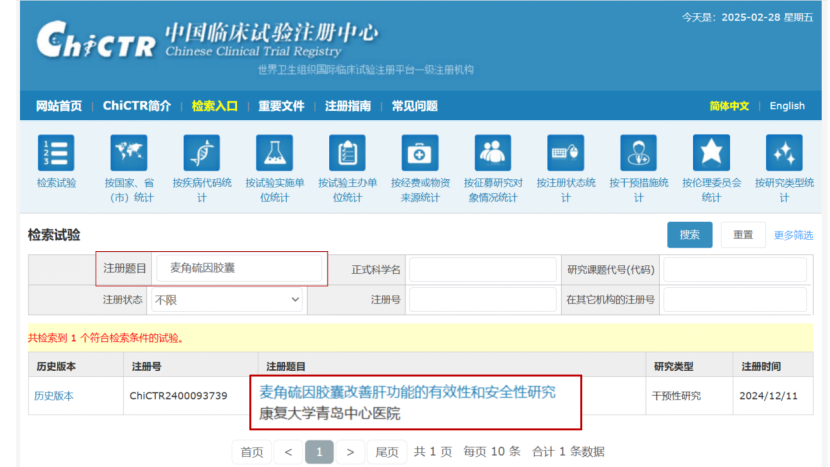Click 注册号 column header in results table
This screenshot has height=467, width=830.
[x=146, y=366]
